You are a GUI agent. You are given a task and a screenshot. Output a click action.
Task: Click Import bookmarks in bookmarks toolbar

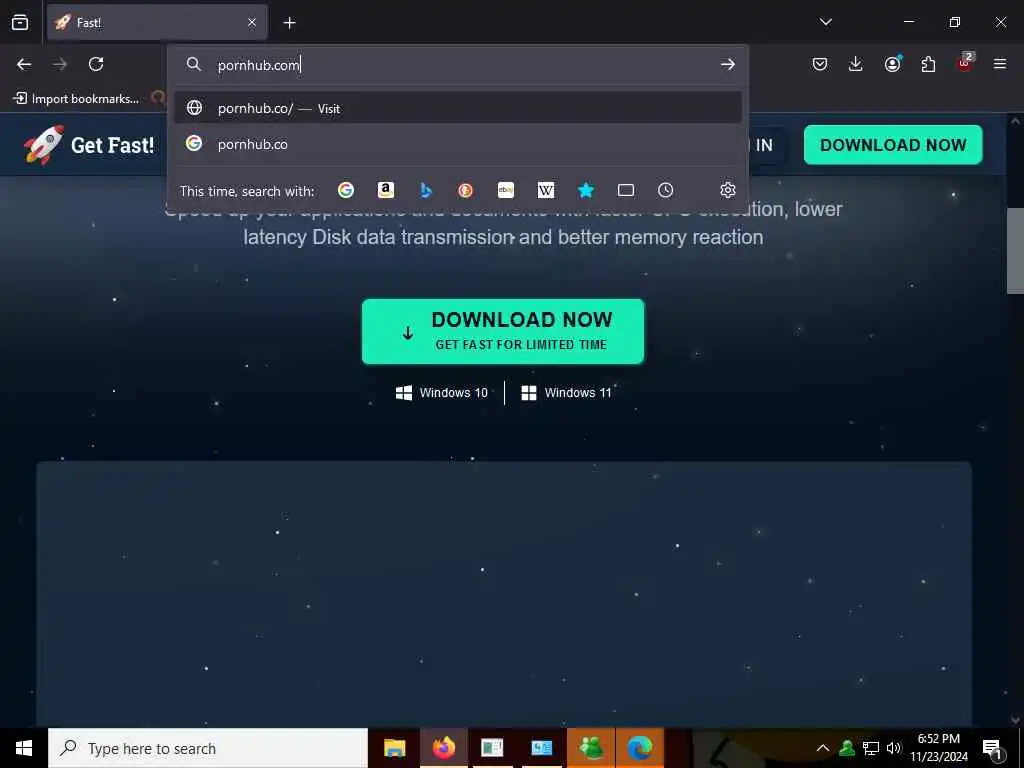76,99
